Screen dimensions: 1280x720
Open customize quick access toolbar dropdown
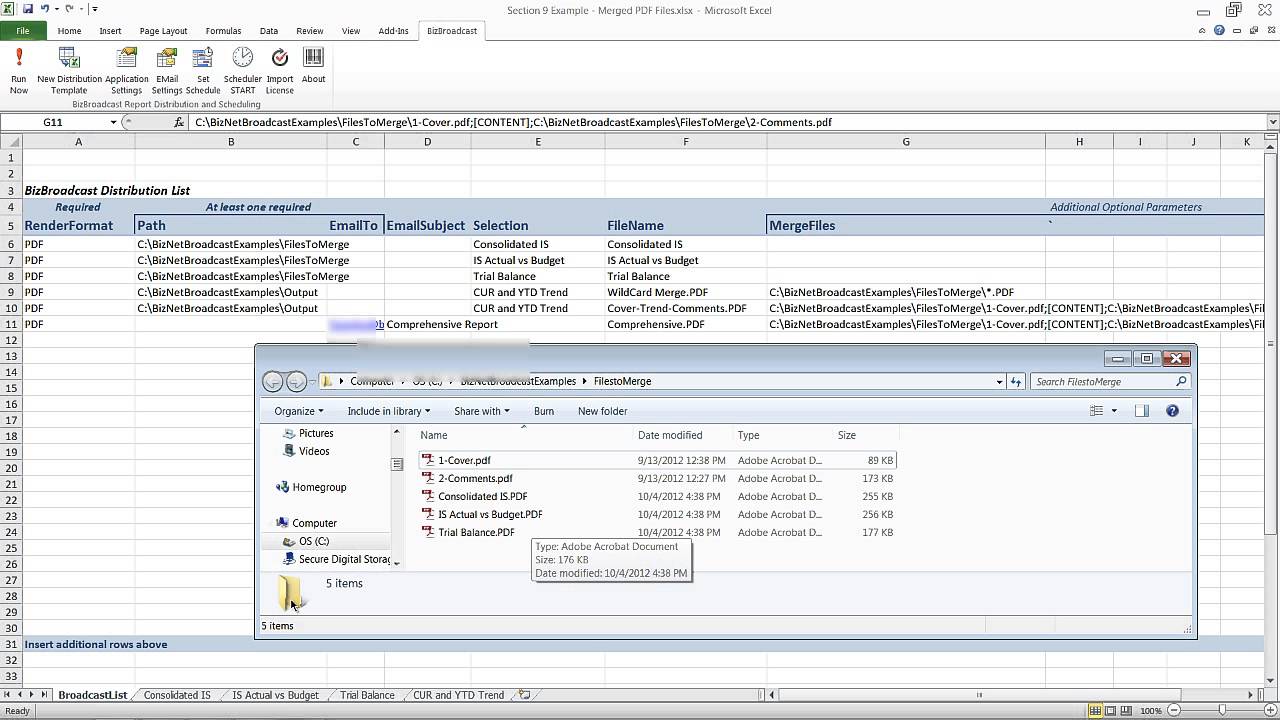click(95, 9)
